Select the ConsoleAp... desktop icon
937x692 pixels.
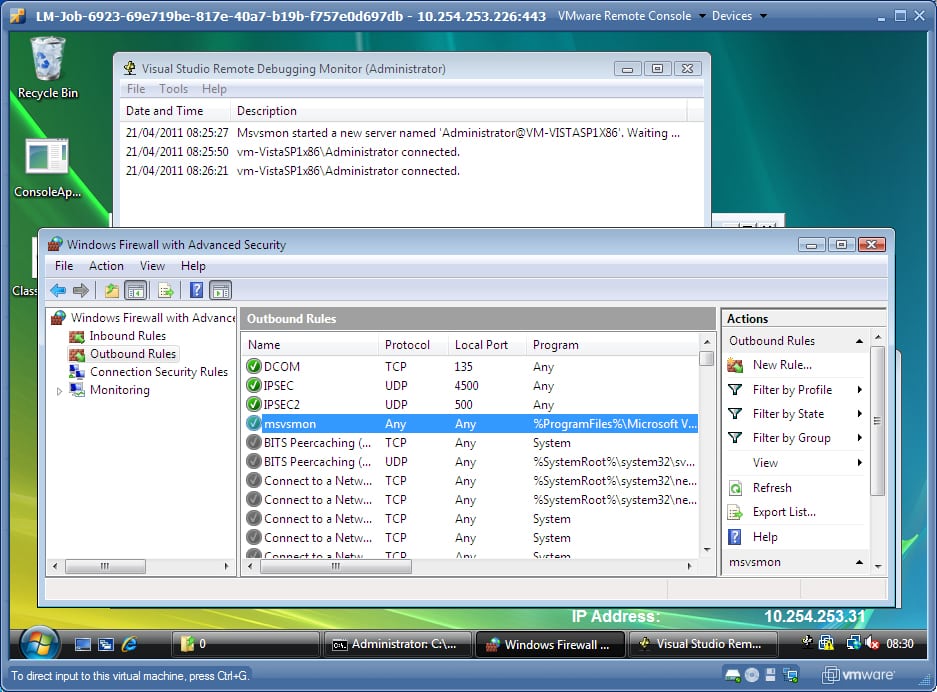47,169
